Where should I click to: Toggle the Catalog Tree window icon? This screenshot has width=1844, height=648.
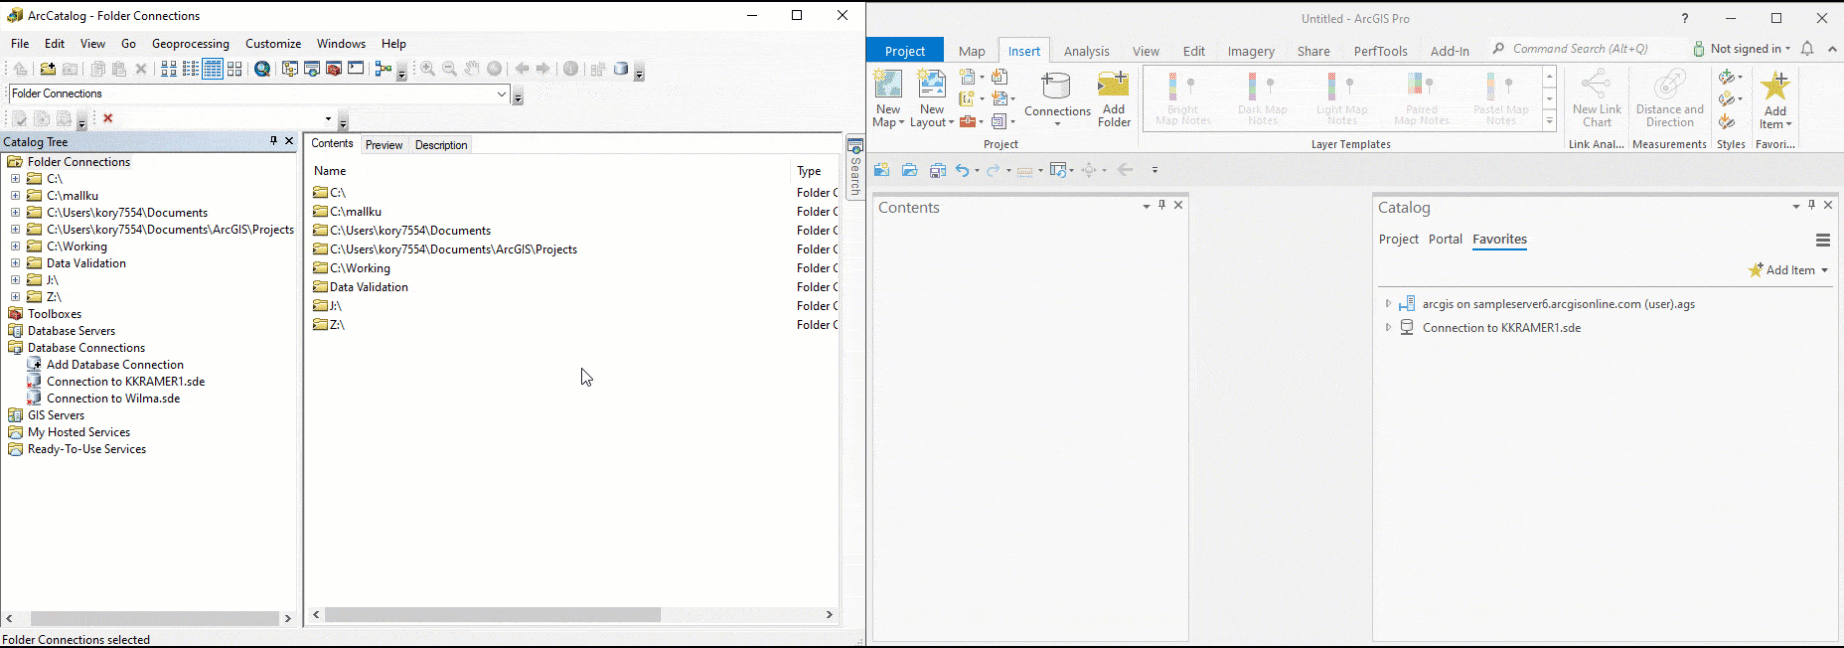(290, 69)
